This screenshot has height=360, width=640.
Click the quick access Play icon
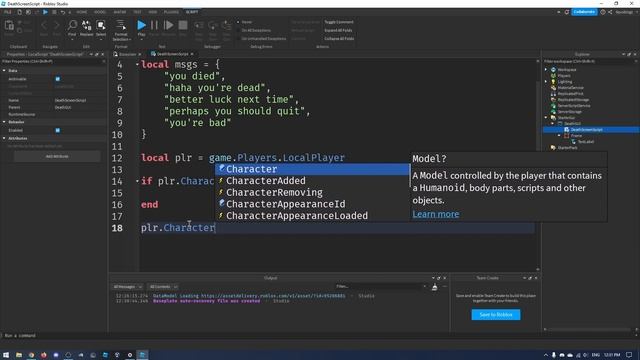coord(45,12)
